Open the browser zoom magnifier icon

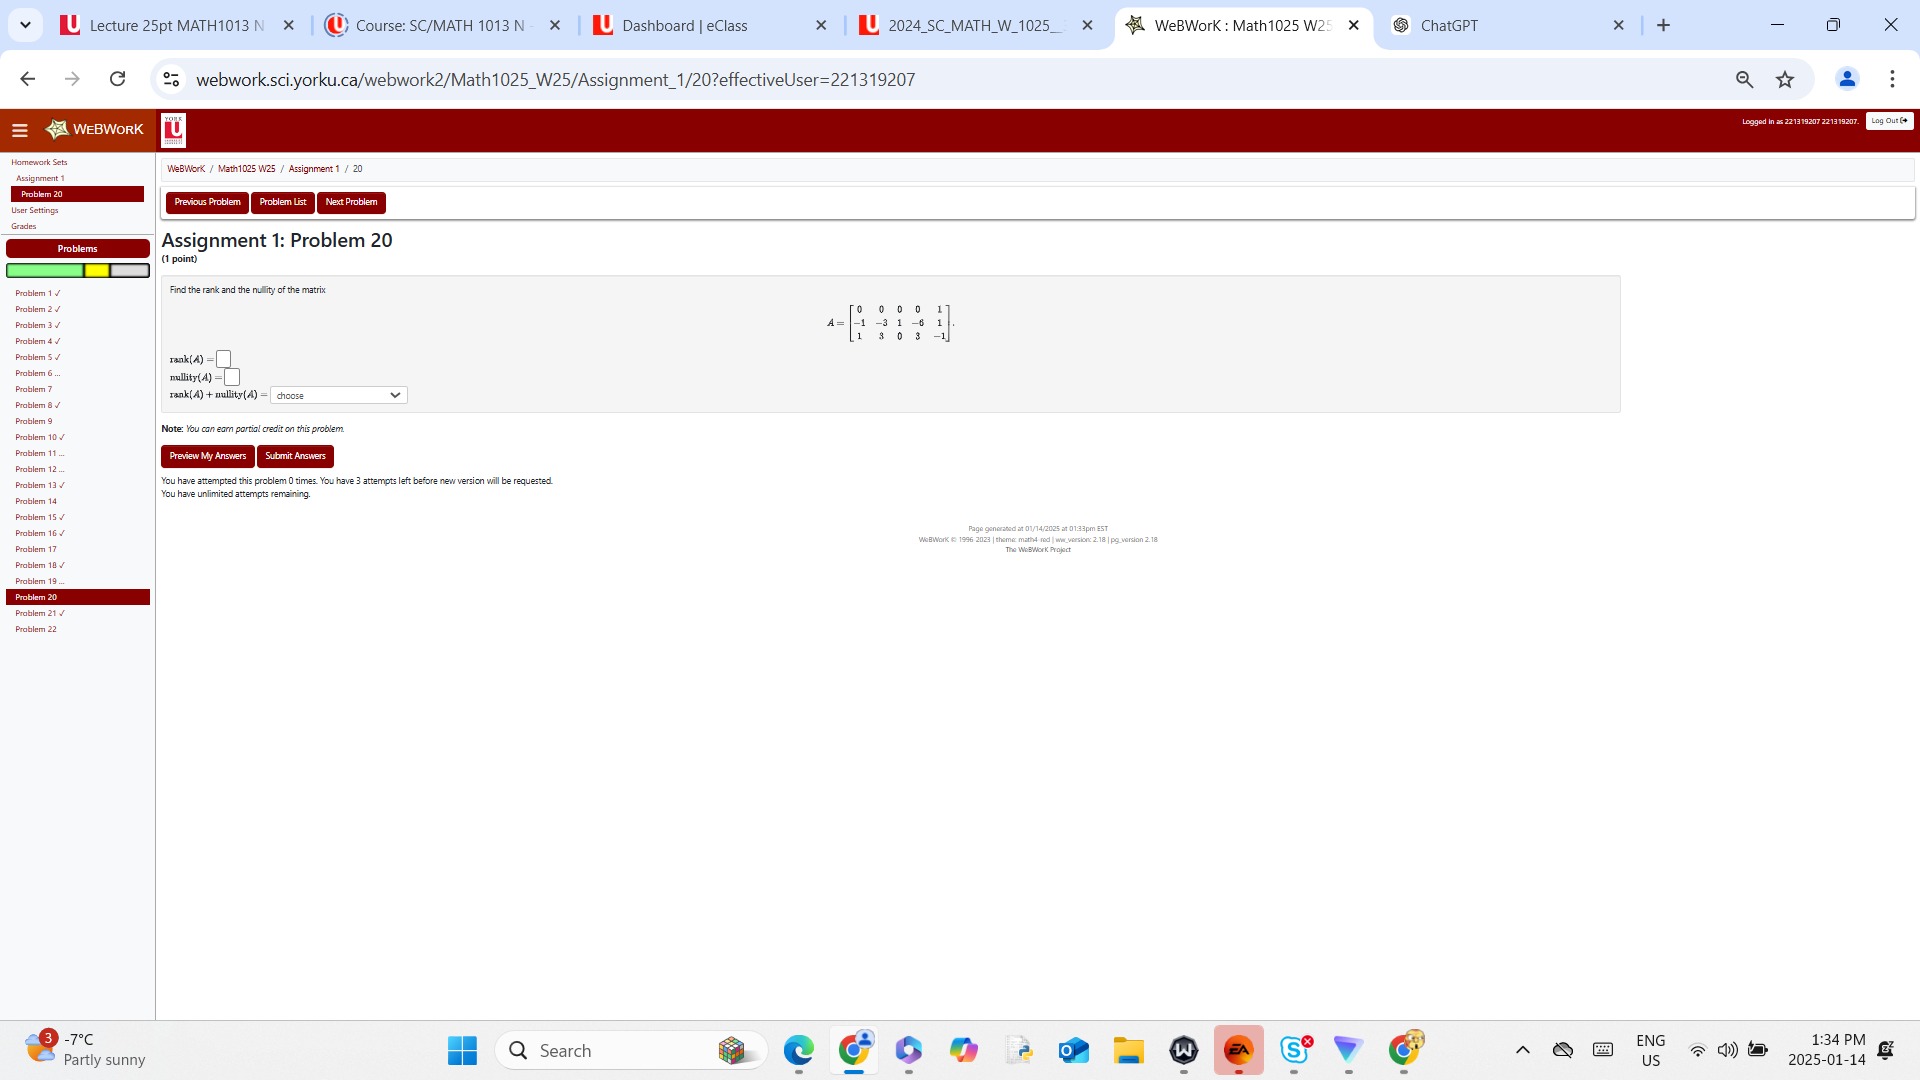click(x=1744, y=79)
